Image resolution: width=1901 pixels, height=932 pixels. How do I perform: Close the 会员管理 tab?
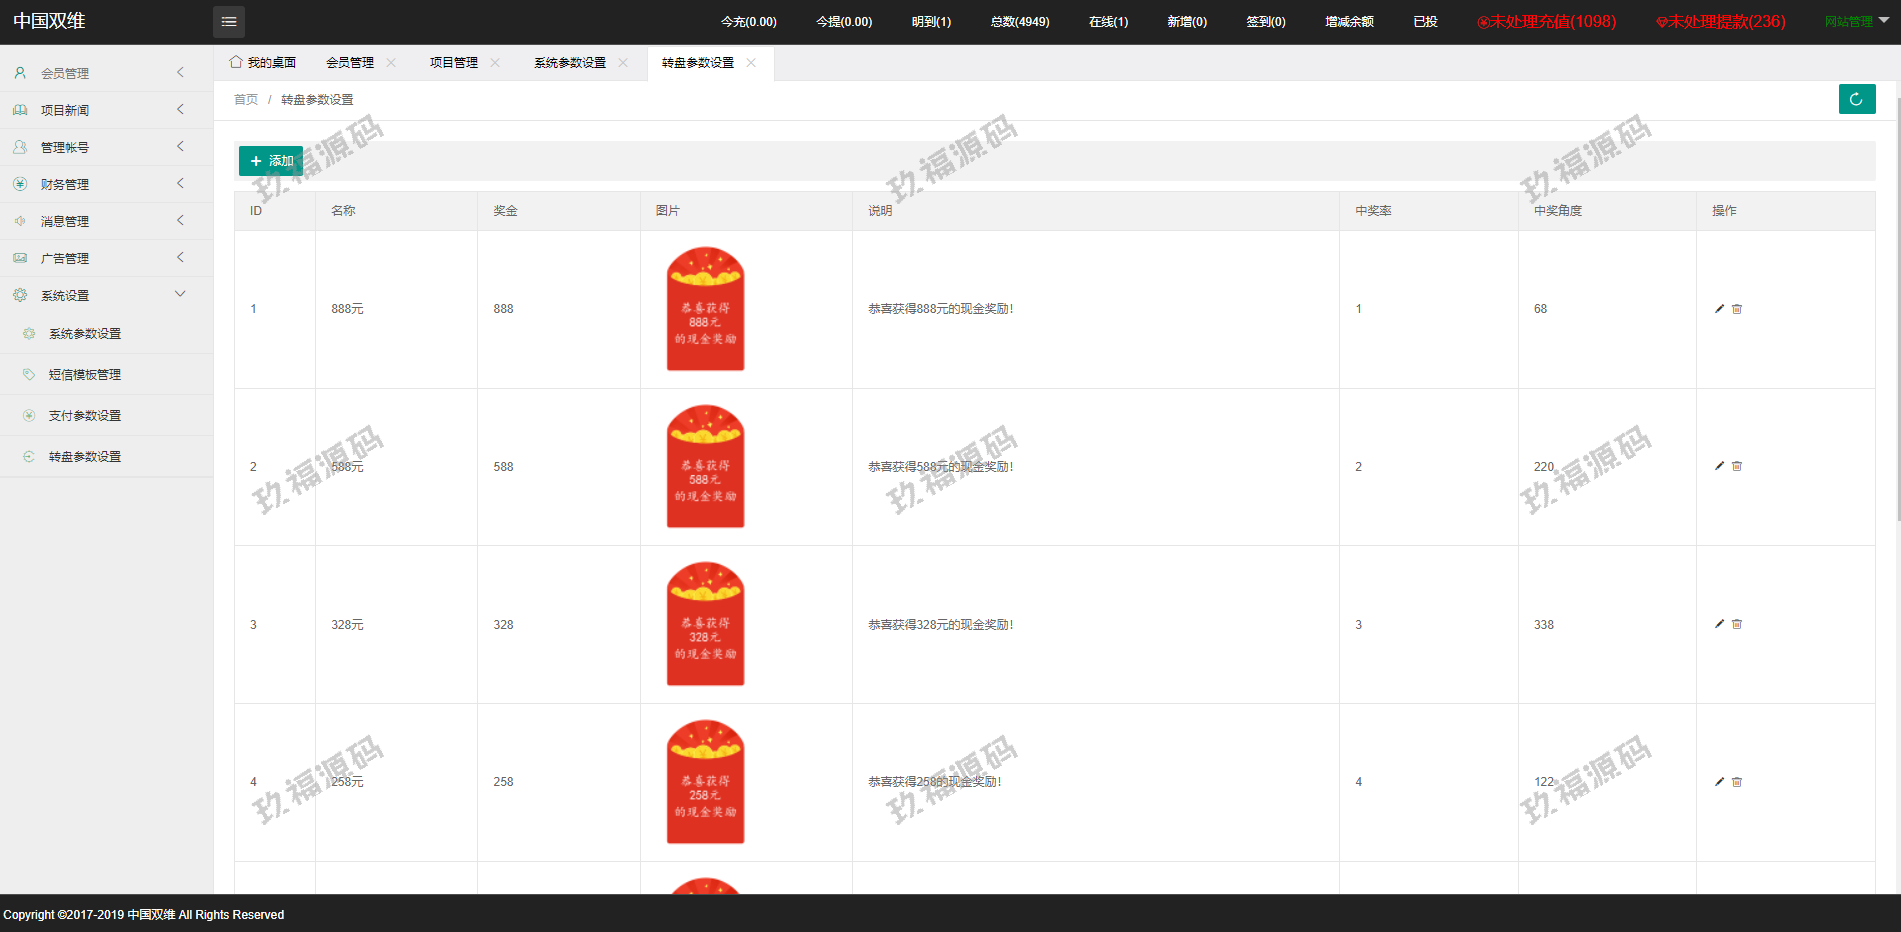(391, 63)
